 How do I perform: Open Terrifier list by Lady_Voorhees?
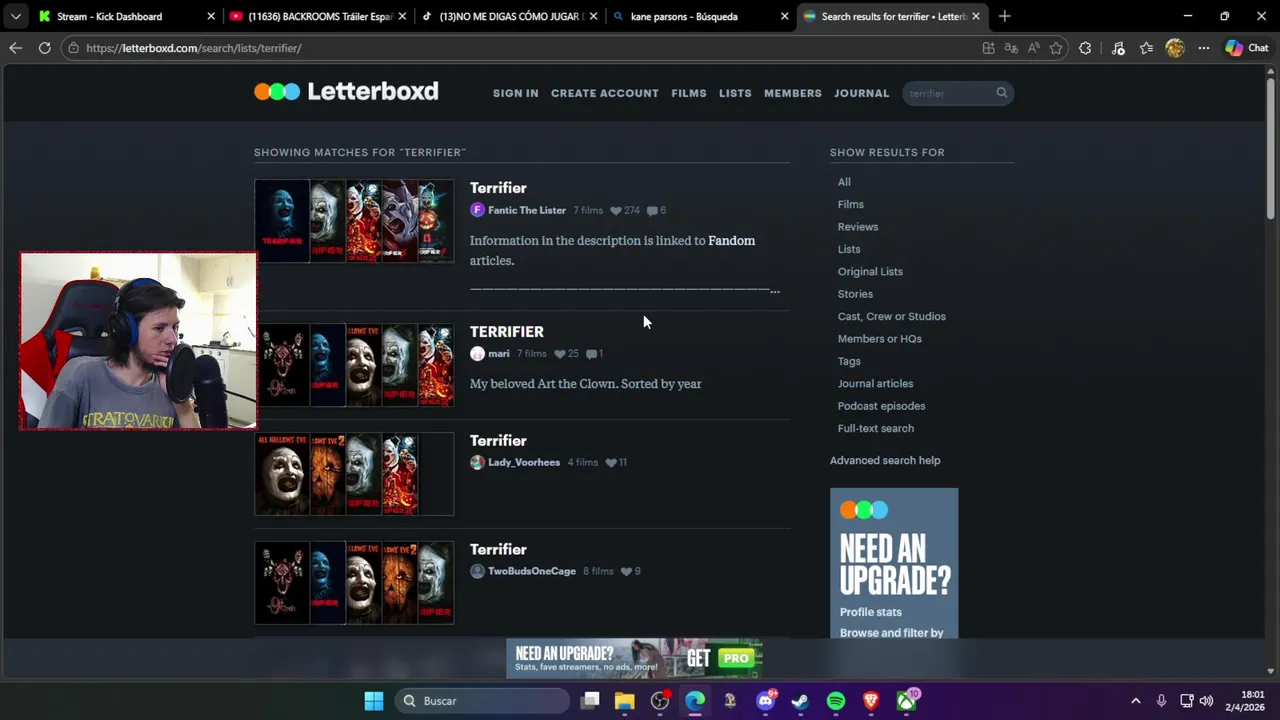click(x=498, y=441)
